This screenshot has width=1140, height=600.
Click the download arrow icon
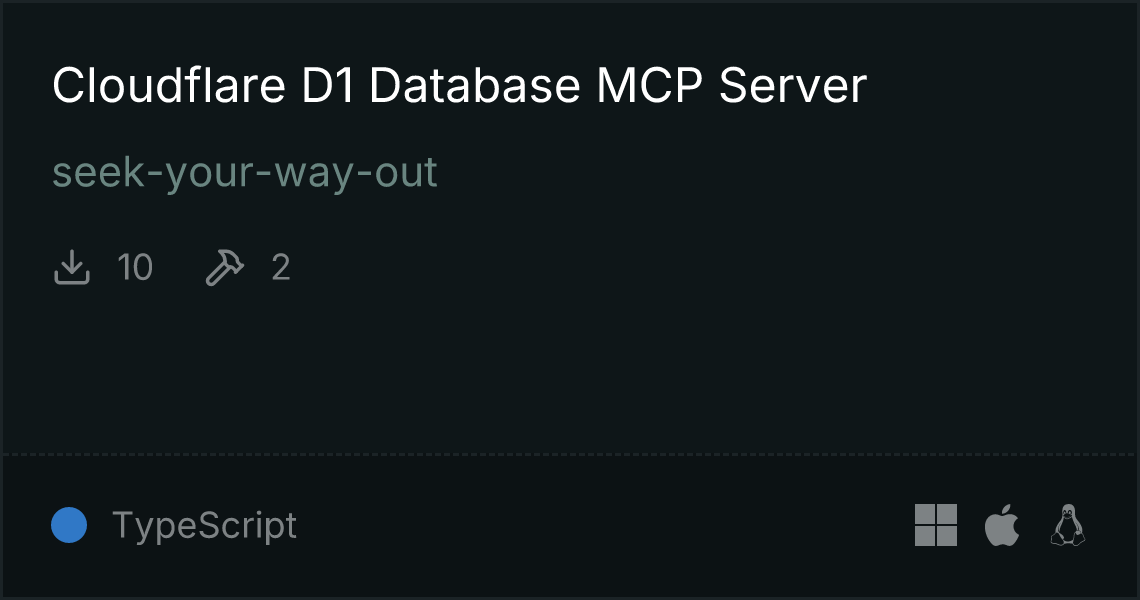pyautogui.click(x=71, y=267)
